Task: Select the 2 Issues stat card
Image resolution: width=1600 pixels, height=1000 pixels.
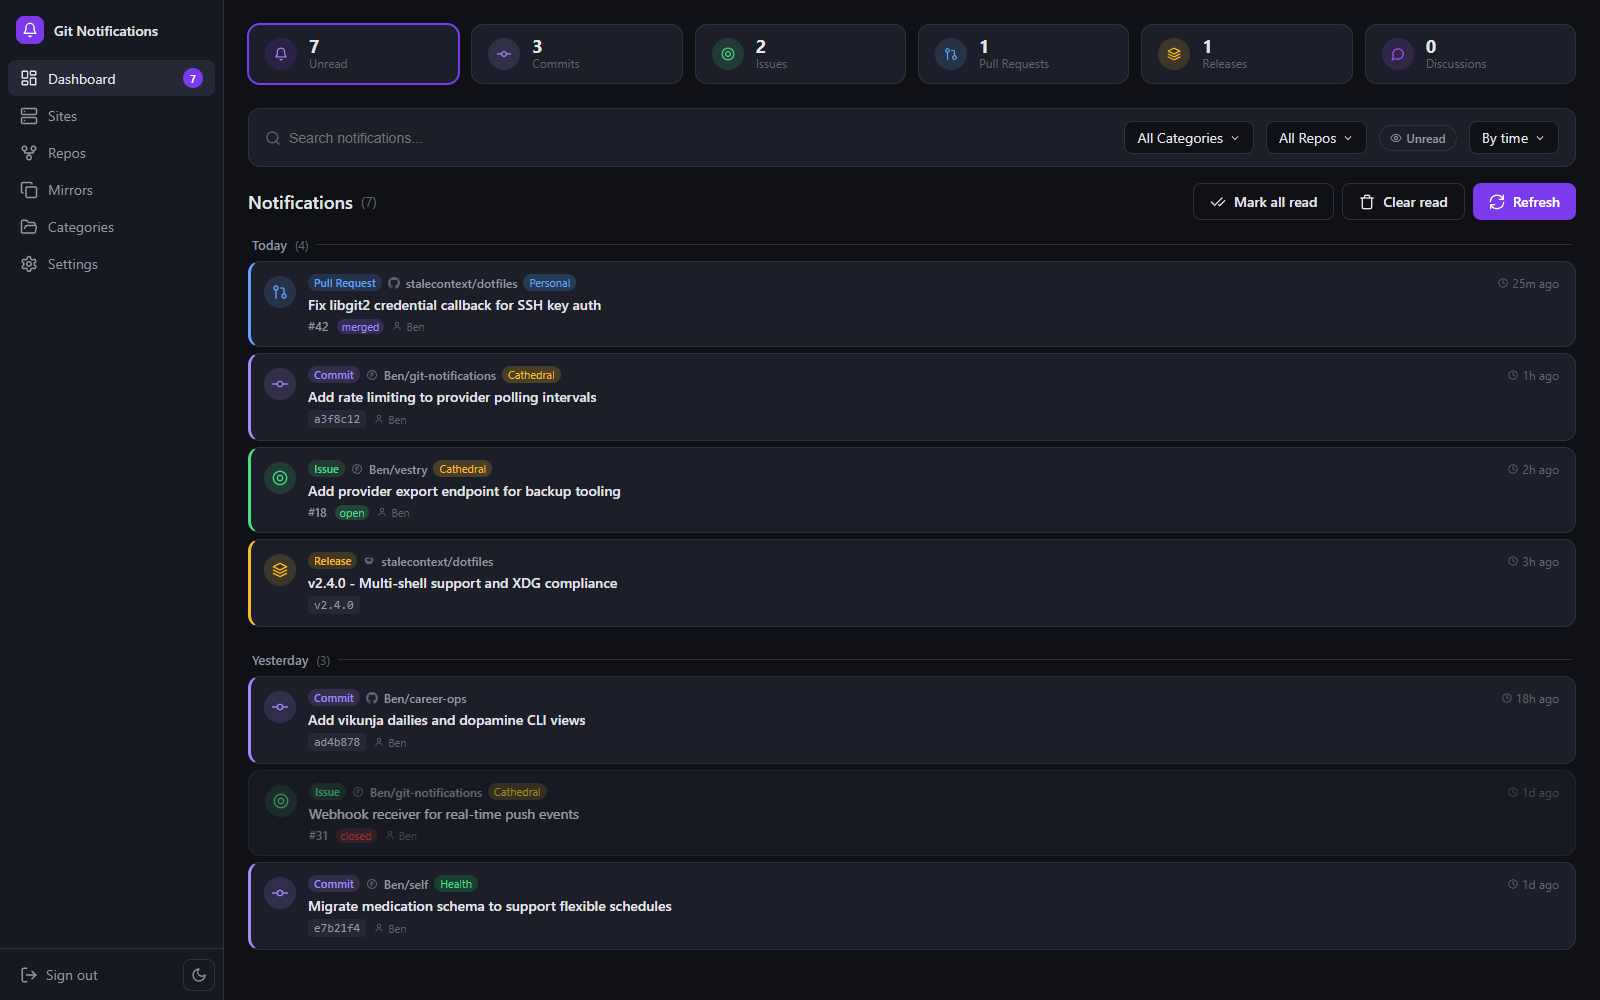Action: click(x=800, y=54)
